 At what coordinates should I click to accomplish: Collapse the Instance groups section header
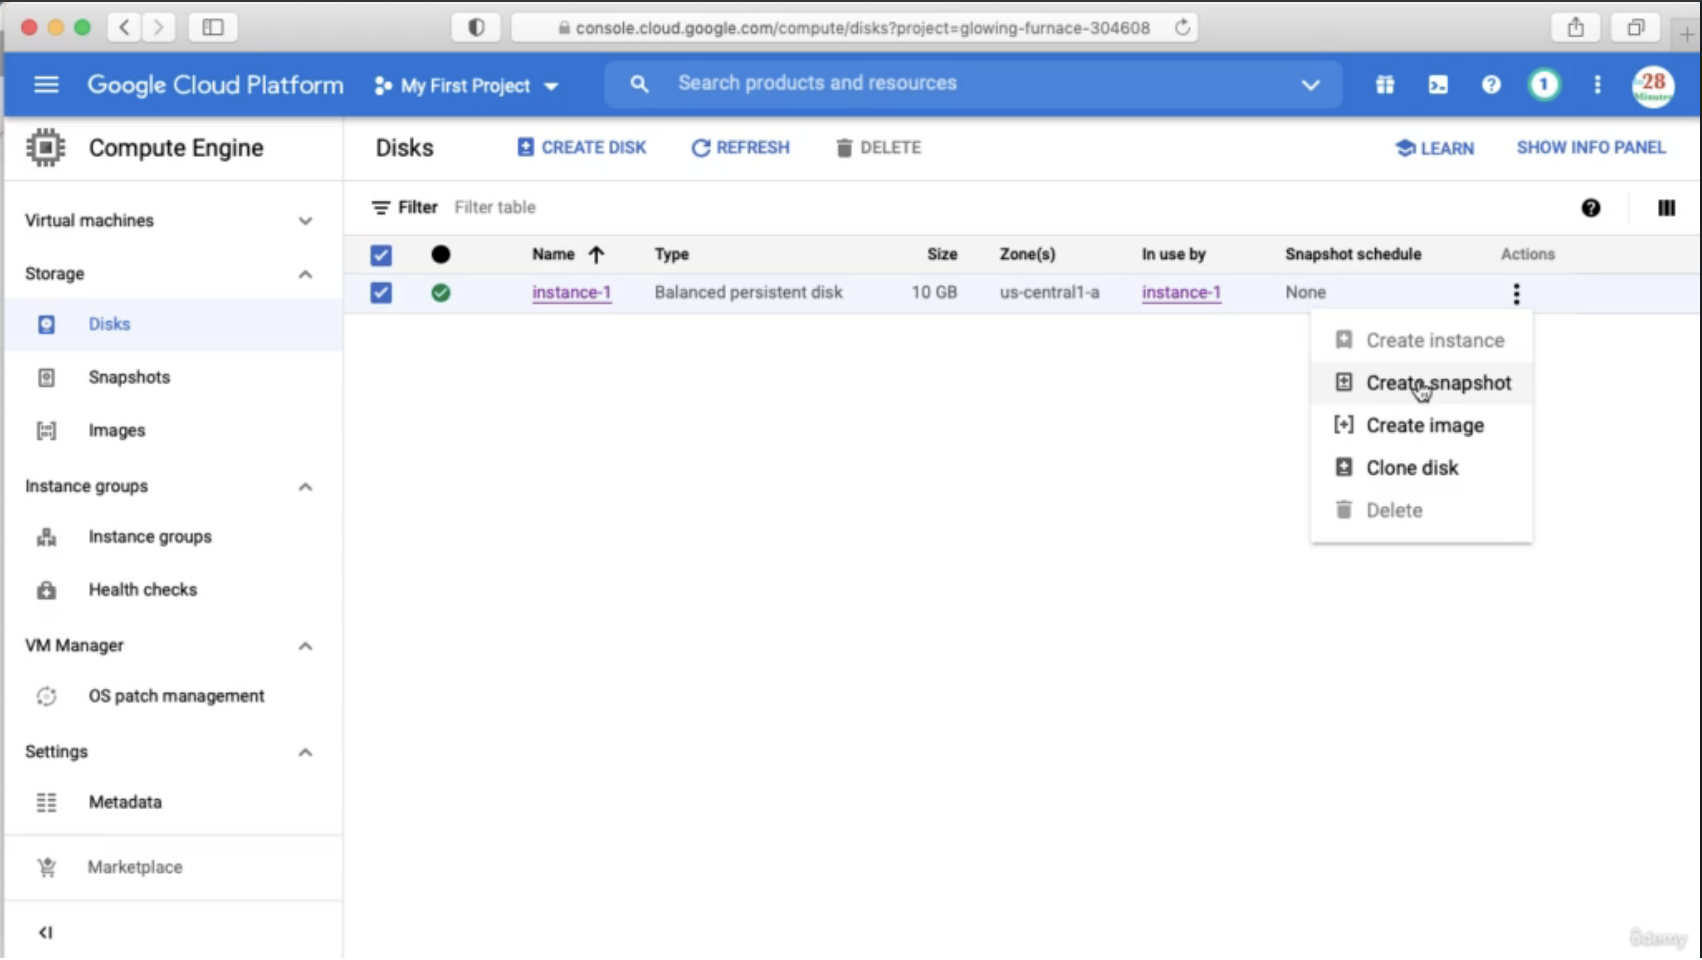pos(305,487)
